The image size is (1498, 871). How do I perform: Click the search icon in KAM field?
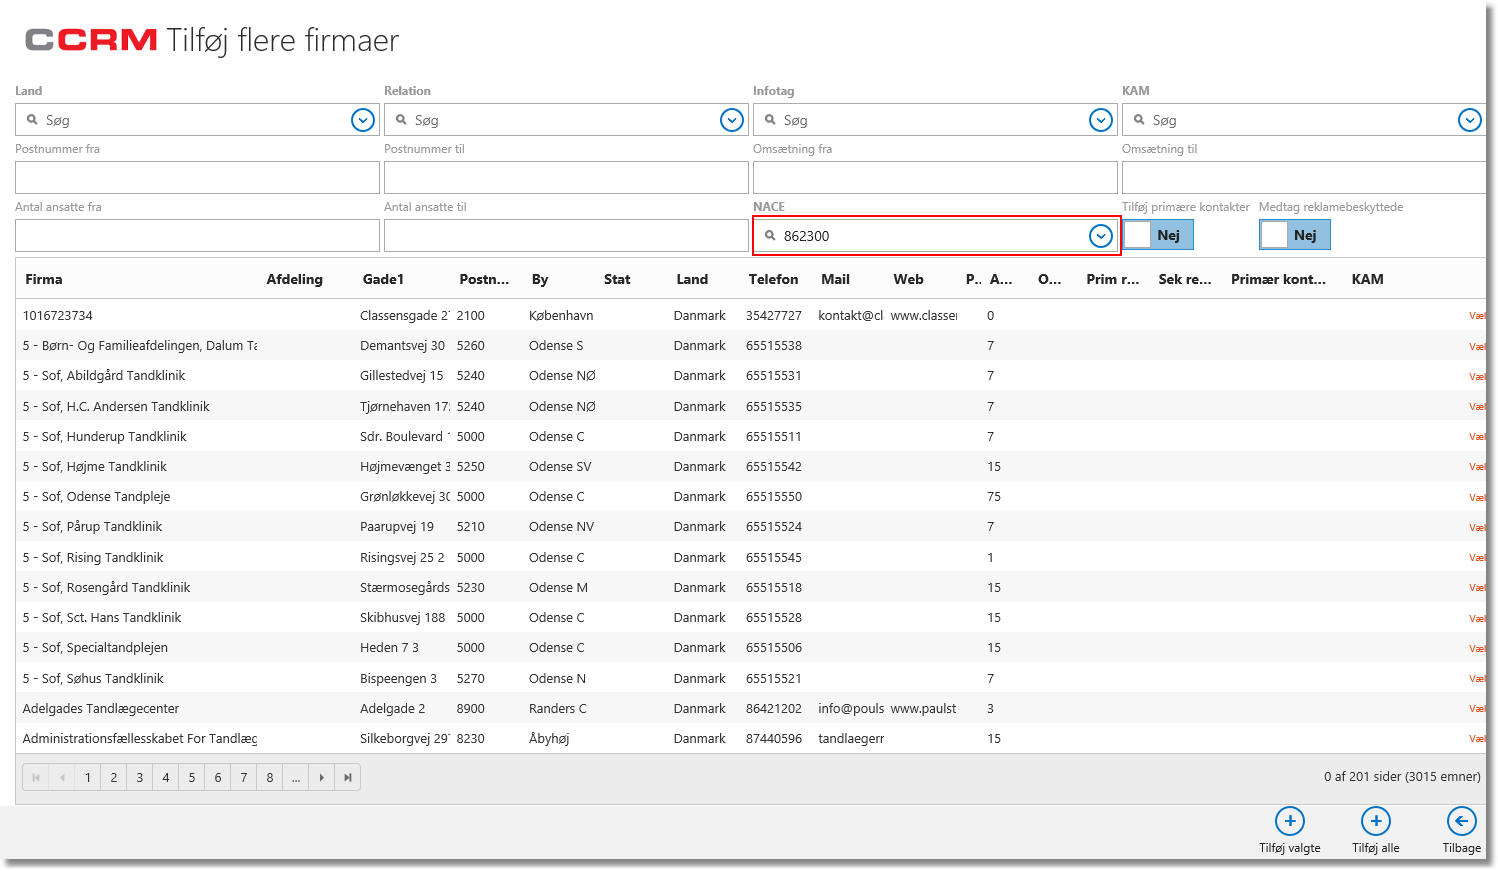pyautogui.click(x=1139, y=119)
